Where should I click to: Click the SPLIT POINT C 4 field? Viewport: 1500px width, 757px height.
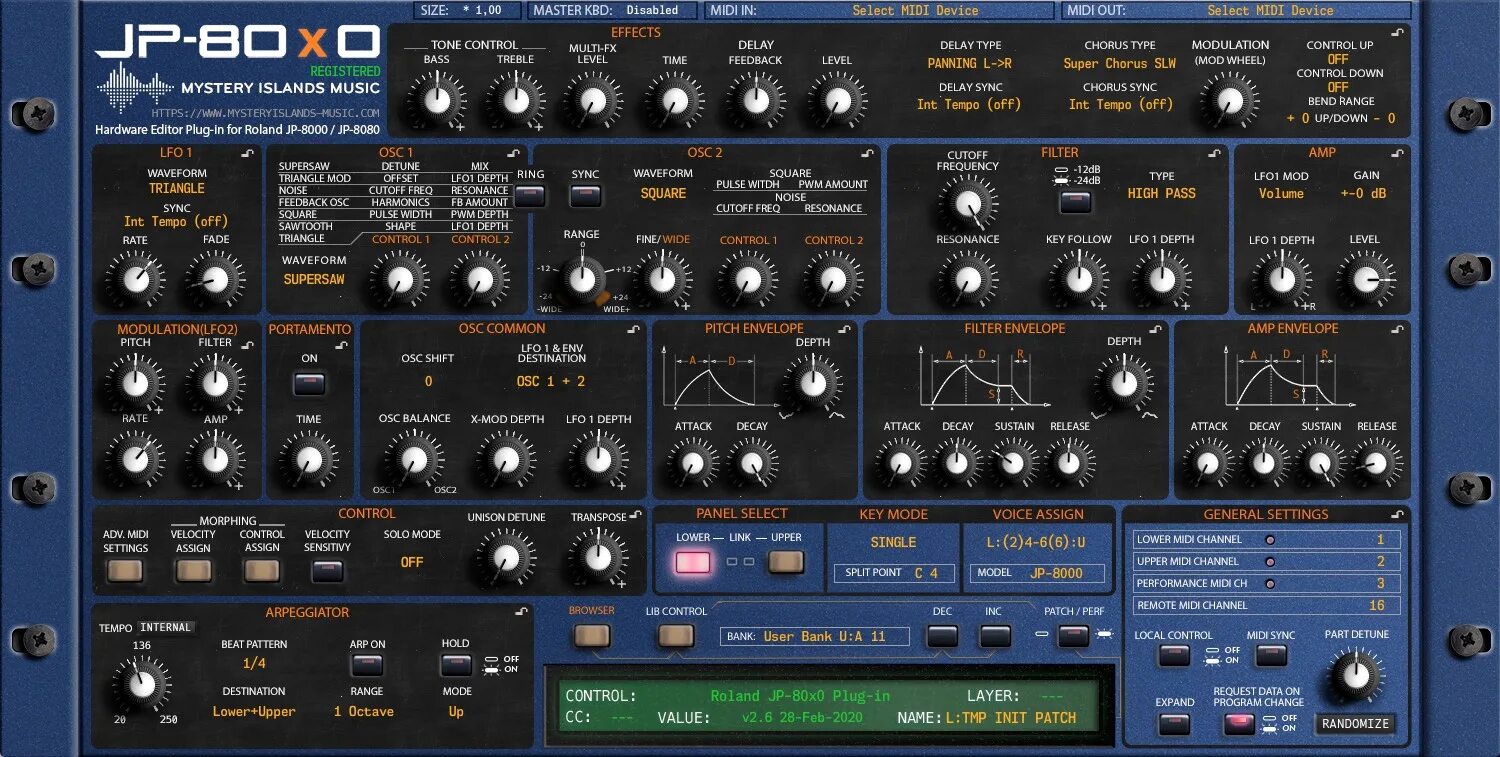tap(892, 574)
